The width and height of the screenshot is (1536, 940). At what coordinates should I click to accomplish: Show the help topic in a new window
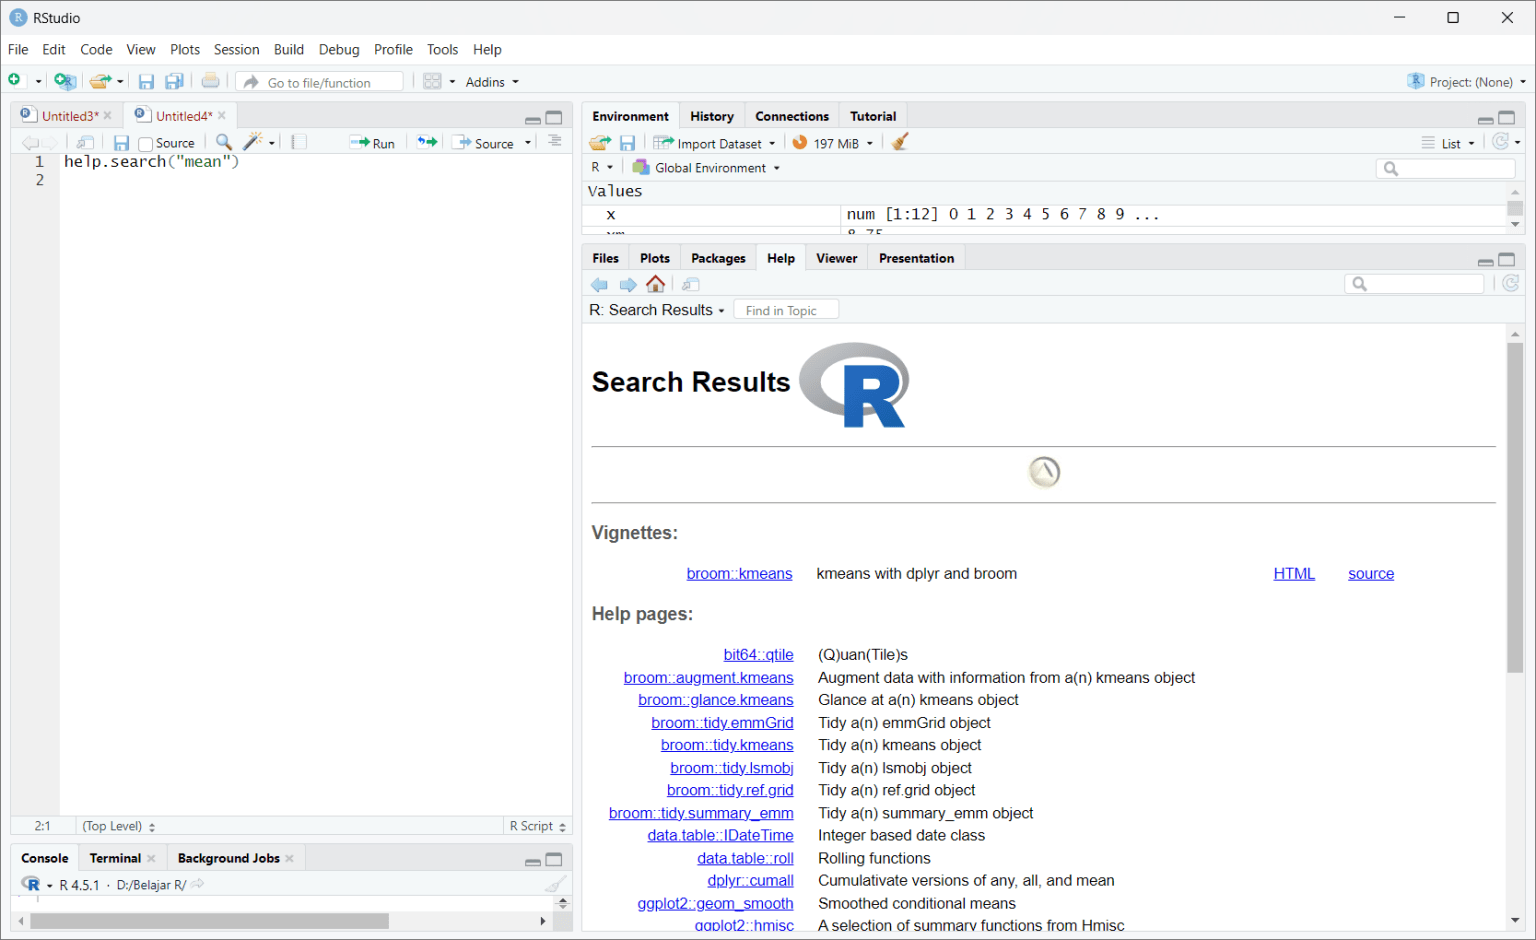[691, 285]
